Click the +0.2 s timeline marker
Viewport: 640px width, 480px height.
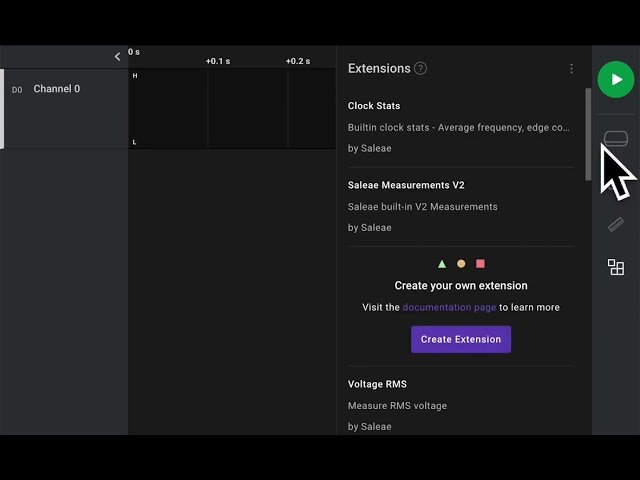297,61
